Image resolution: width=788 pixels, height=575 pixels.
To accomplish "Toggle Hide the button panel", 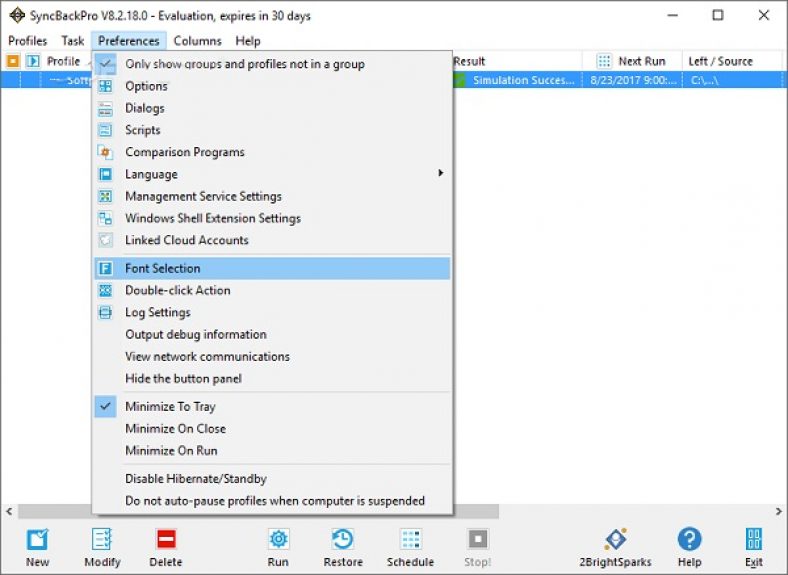I will (272, 378).
